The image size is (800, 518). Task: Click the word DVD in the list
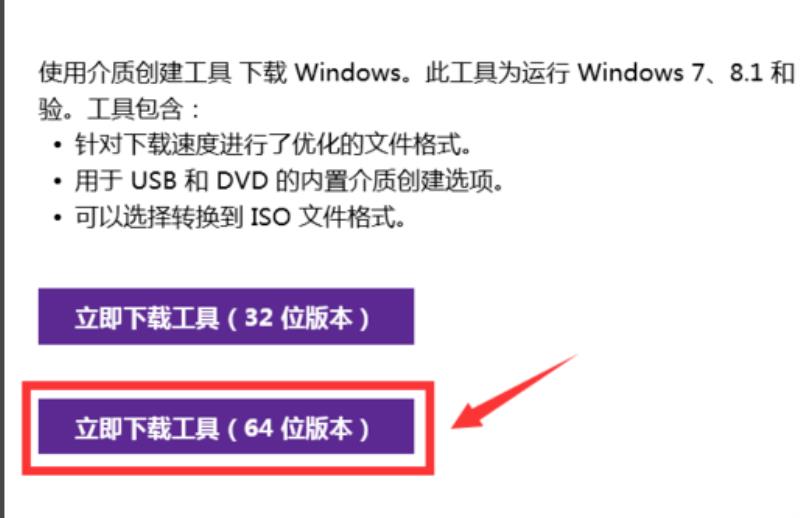coord(242,181)
